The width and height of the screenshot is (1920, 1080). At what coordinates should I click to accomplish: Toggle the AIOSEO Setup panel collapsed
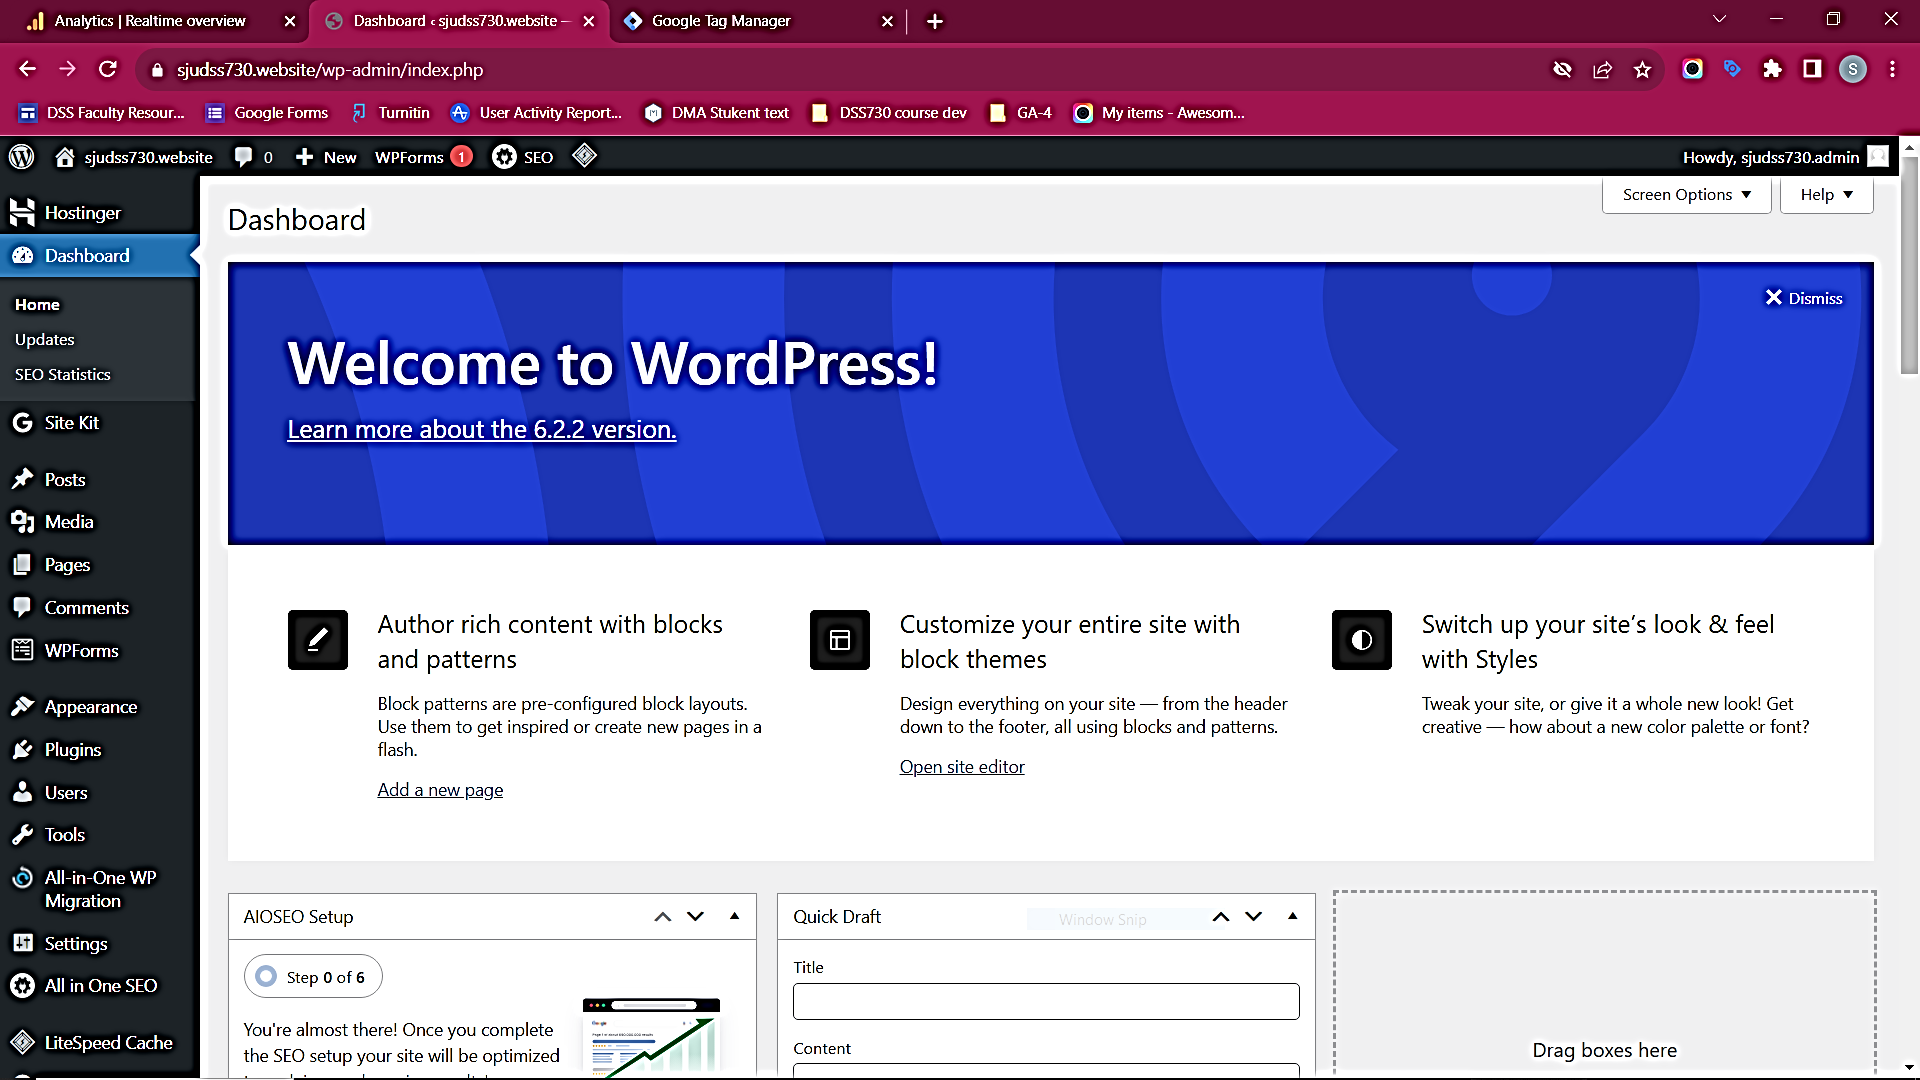coord(733,915)
